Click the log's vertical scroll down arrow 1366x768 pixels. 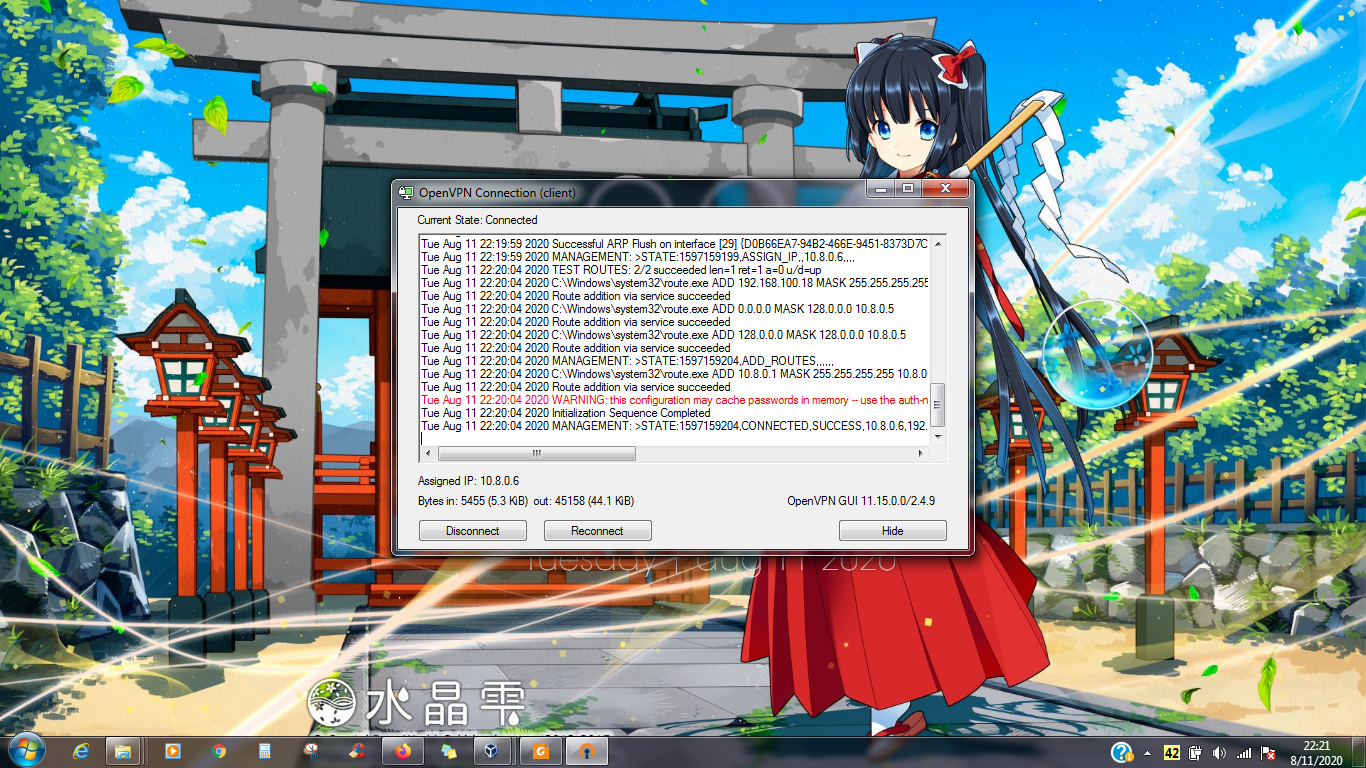937,438
